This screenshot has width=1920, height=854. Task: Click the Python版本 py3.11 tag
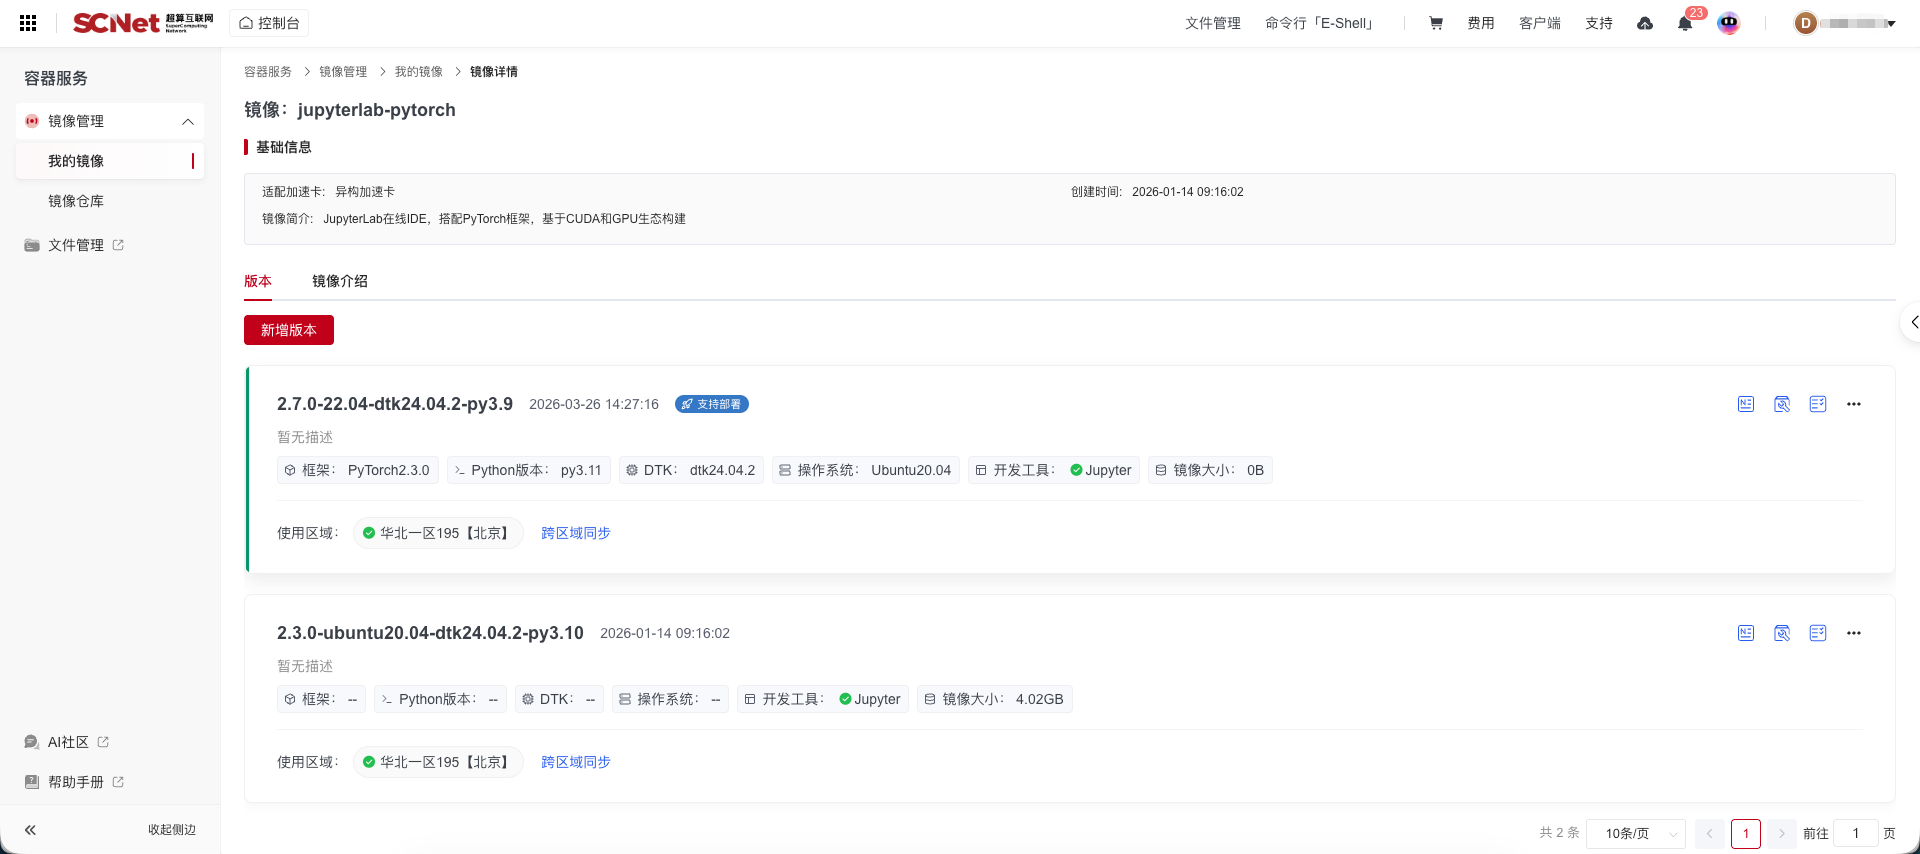529,470
